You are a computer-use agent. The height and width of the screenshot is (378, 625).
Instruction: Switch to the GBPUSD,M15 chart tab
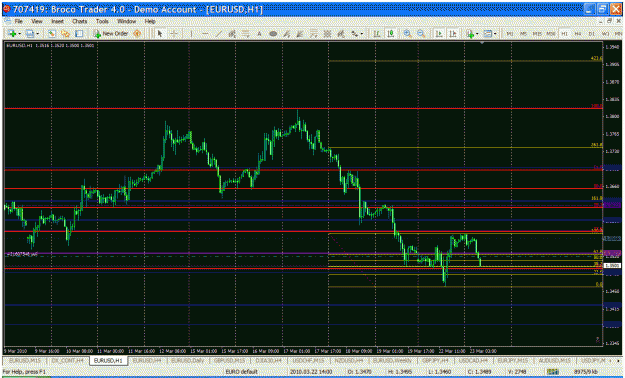[x=230, y=360]
